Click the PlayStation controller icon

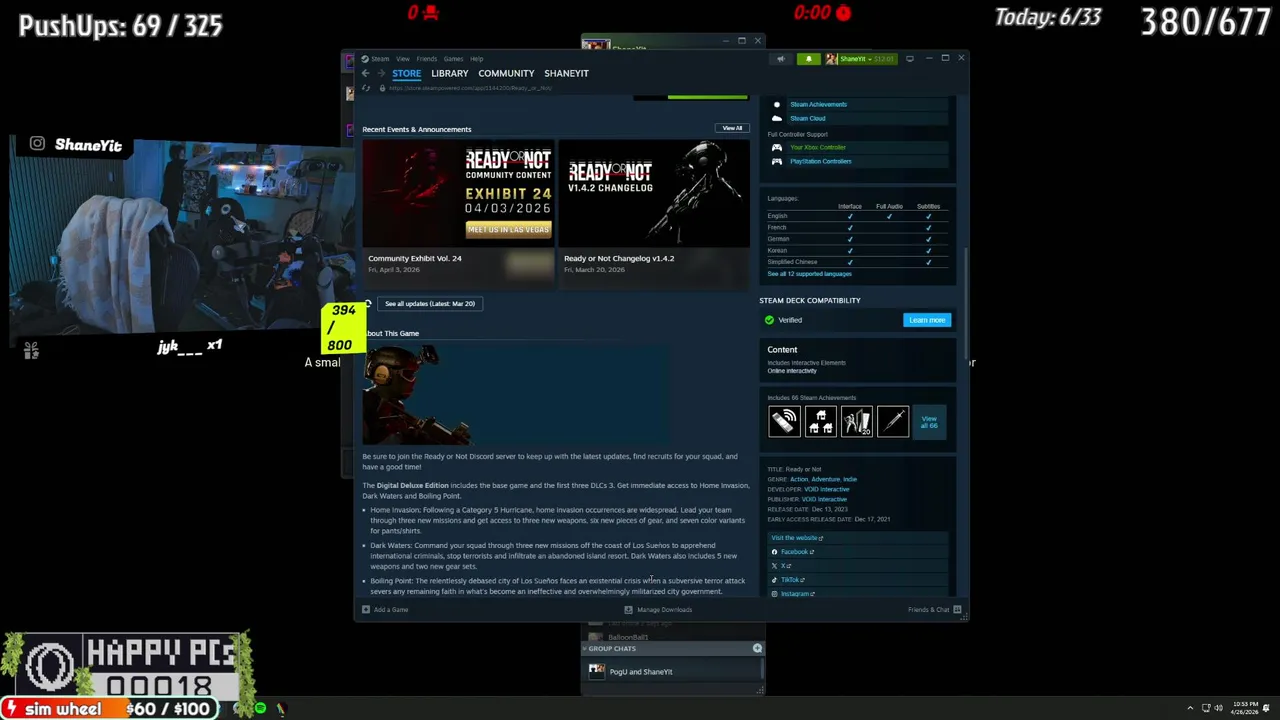tap(776, 161)
